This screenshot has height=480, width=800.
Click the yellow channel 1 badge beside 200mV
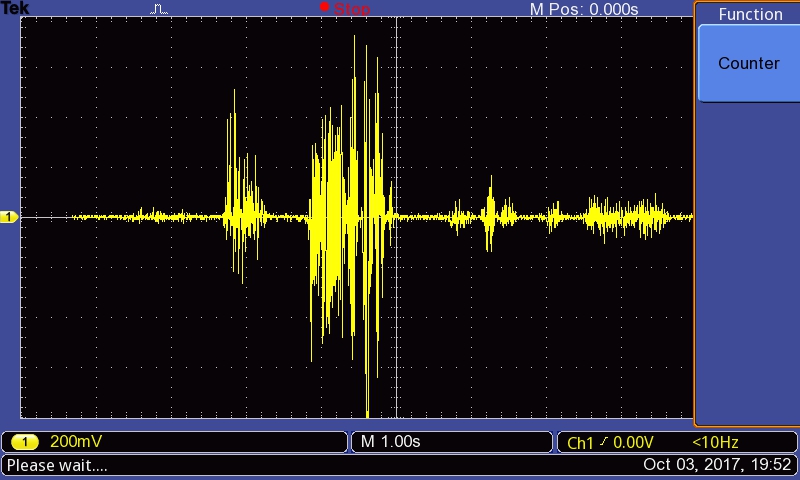(x=27, y=442)
